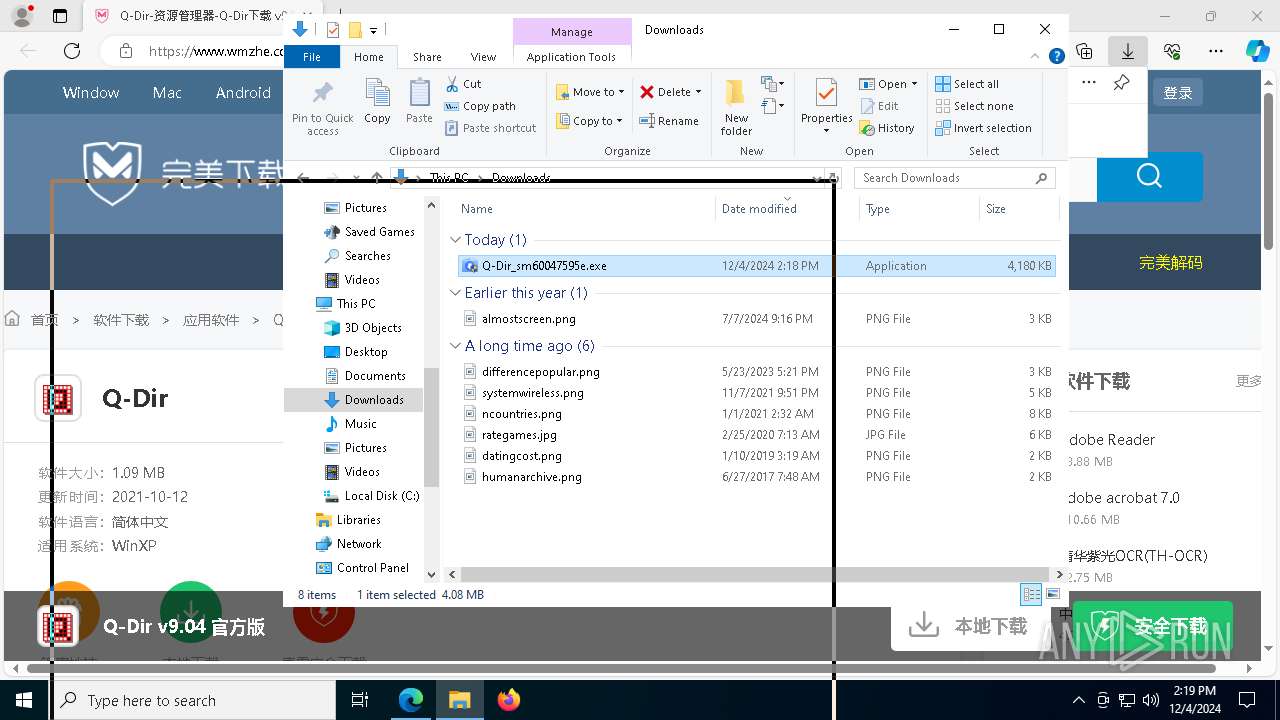1280x720 pixels.
Task: Click the New folder icon
Action: pyautogui.click(x=736, y=93)
